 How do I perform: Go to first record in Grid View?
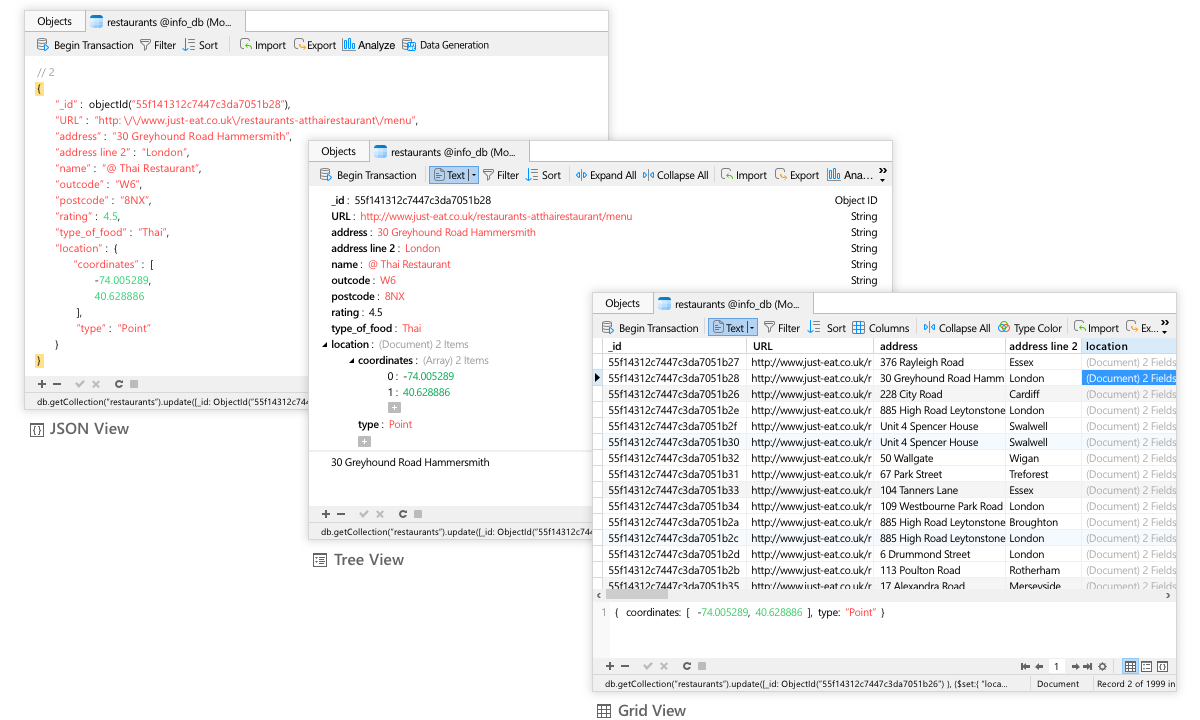pos(1025,666)
